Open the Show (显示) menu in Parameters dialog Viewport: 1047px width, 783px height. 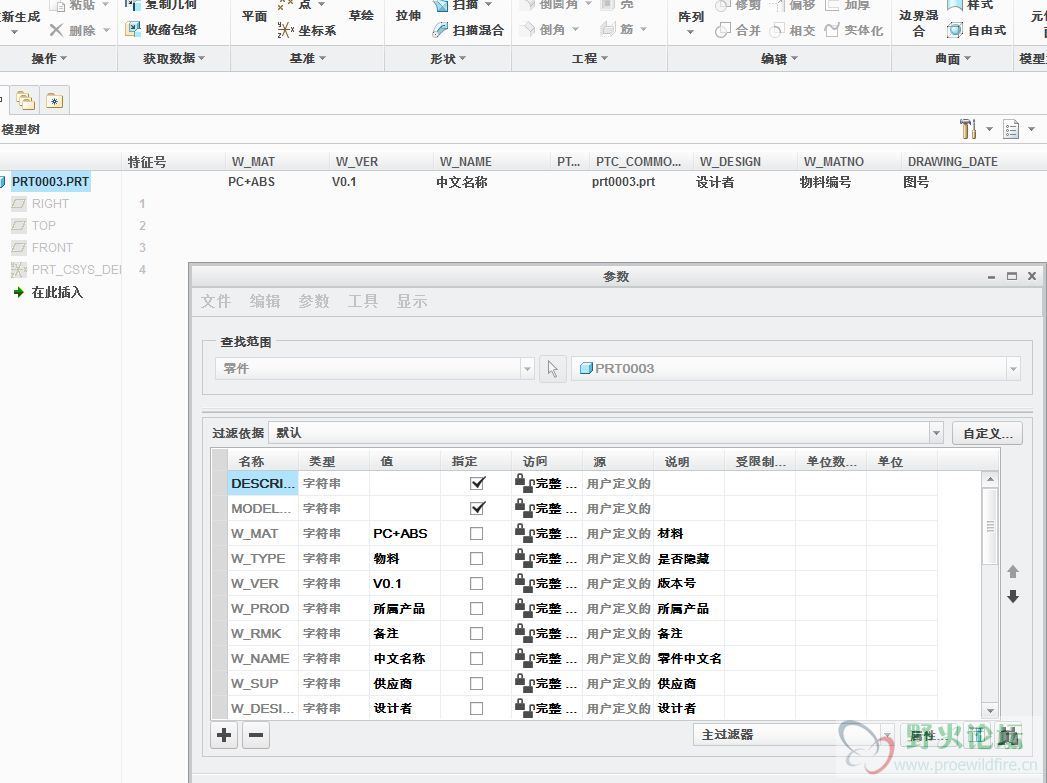411,302
